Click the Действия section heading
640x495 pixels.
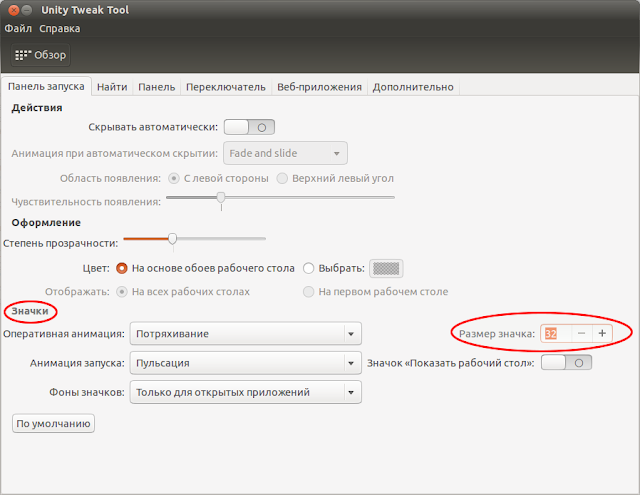pyautogui.click(x=37, y=108)
